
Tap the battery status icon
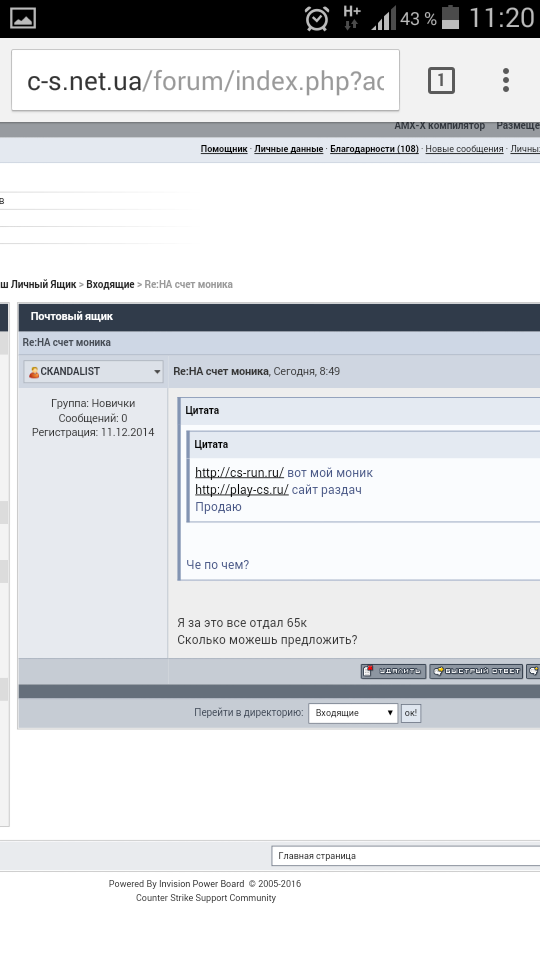click(450, 18)
